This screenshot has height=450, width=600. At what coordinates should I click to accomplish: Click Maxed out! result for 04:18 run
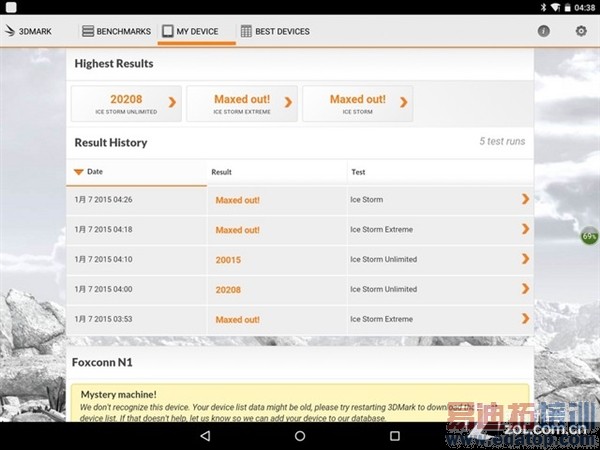pos(238,230)
